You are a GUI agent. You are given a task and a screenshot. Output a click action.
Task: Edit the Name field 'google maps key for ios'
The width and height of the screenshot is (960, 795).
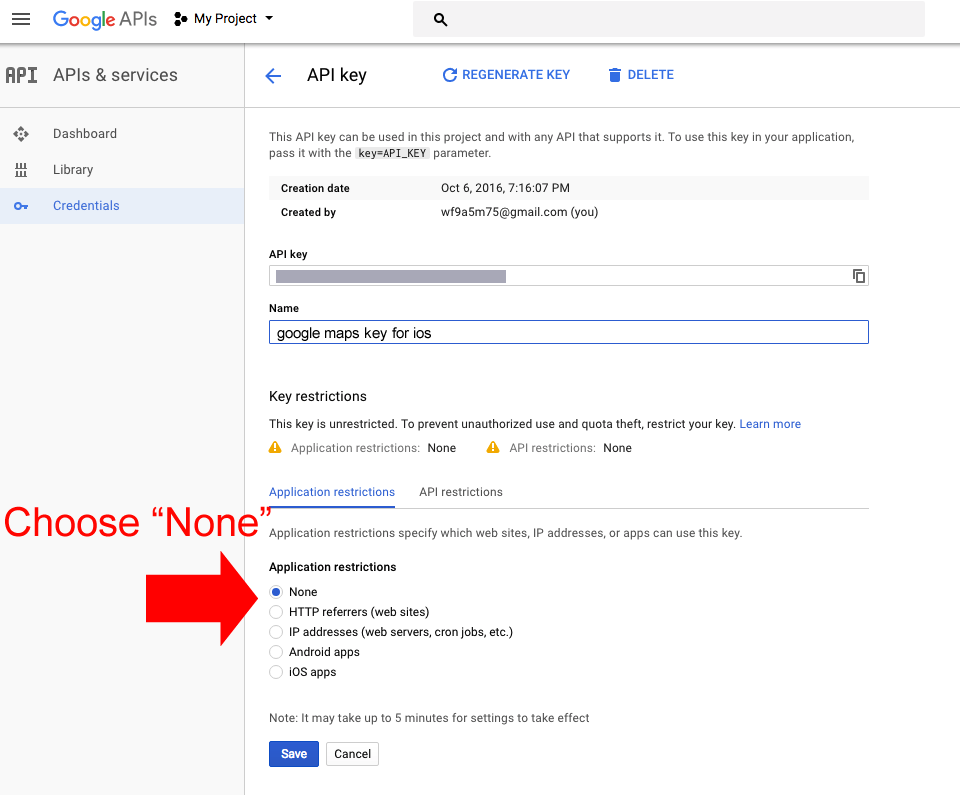coord(569,333)
